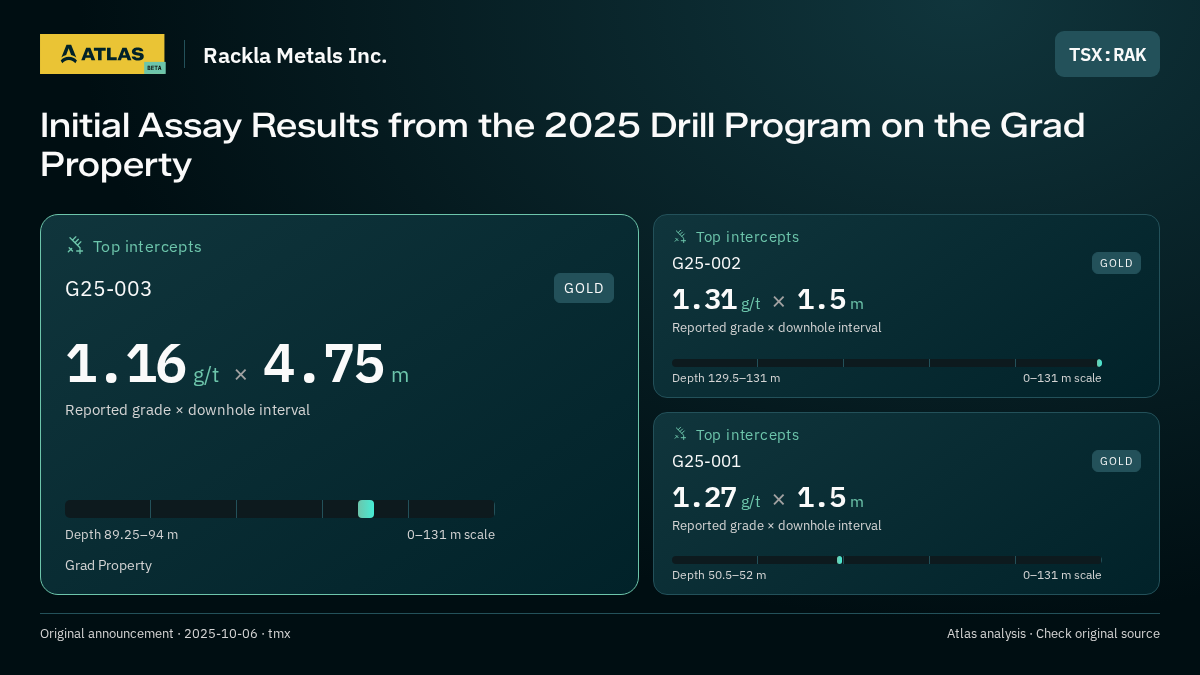
Task: Click the Rackla Metals Inc. company name
Action: pyautogui.click(x=295, y=55)
